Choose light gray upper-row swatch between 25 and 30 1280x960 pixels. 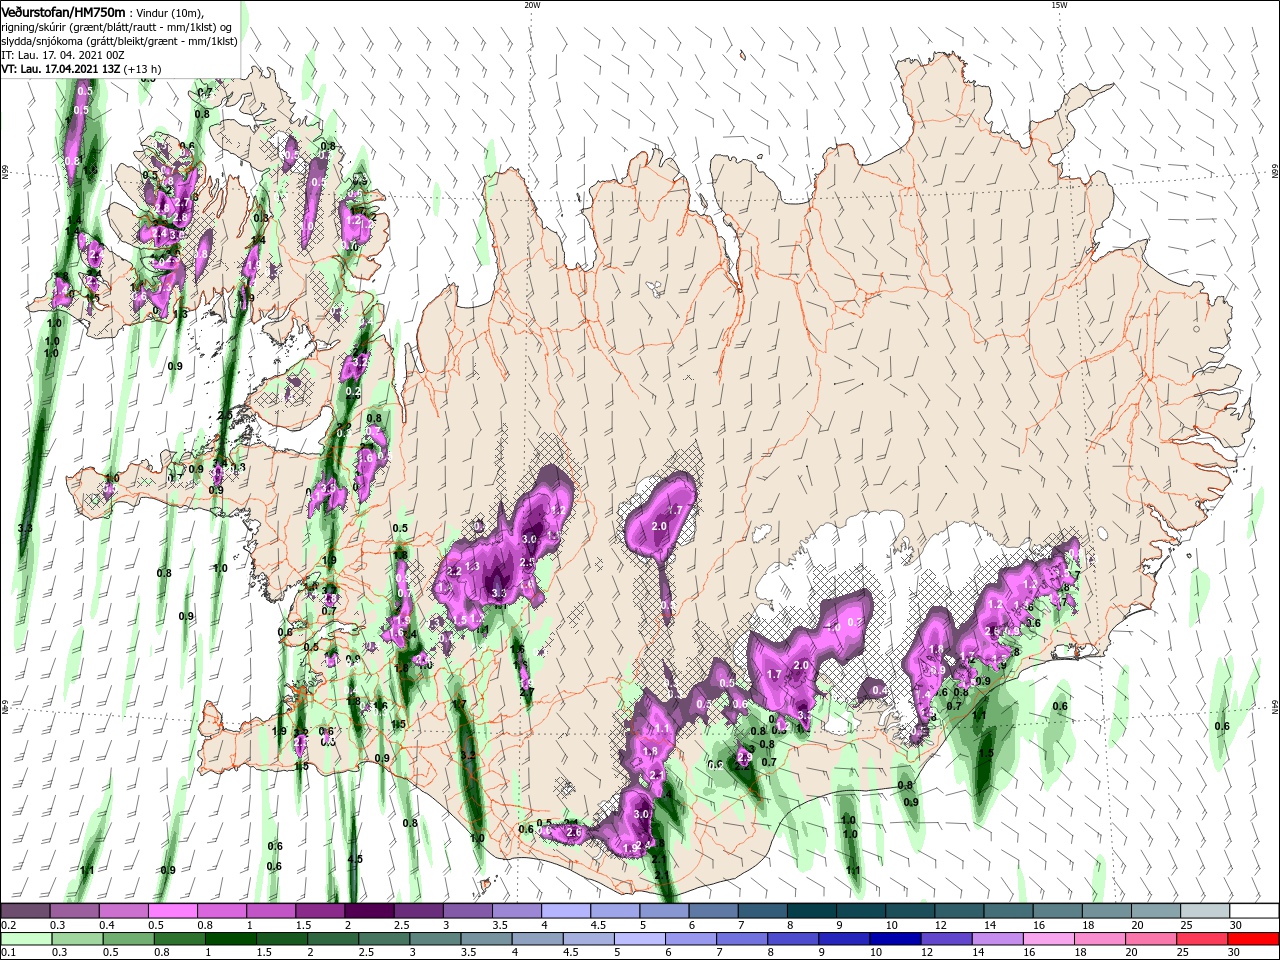click(x=1206, y=911)
